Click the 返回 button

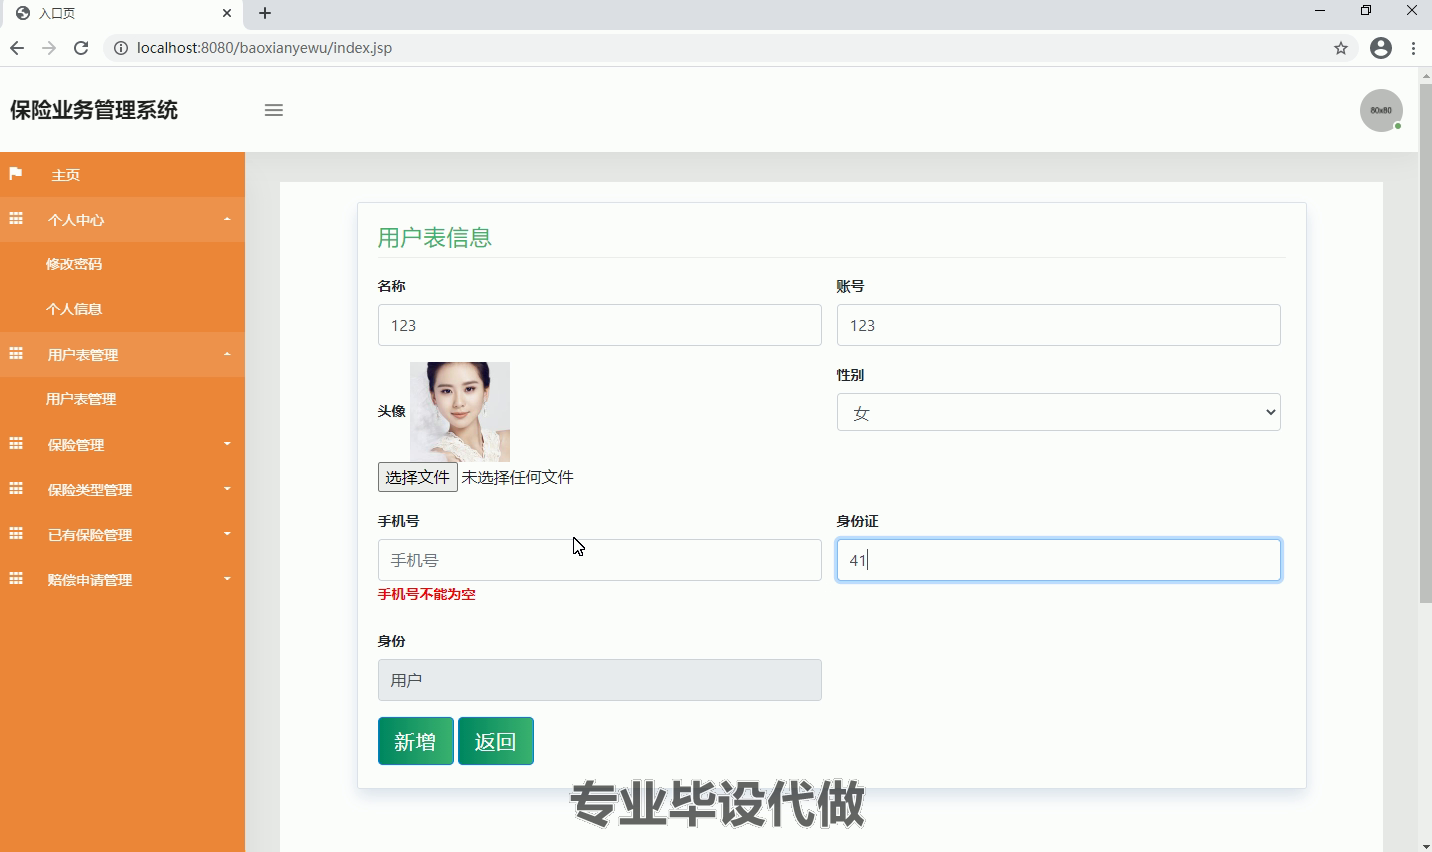tap(496, 741)
